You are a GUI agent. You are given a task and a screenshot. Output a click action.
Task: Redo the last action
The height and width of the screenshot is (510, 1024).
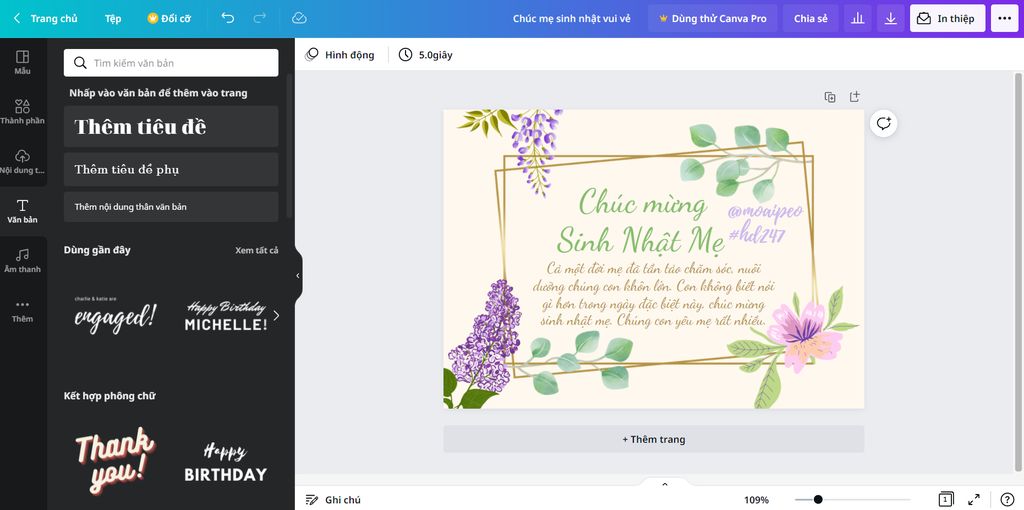[x=259, y=18]
